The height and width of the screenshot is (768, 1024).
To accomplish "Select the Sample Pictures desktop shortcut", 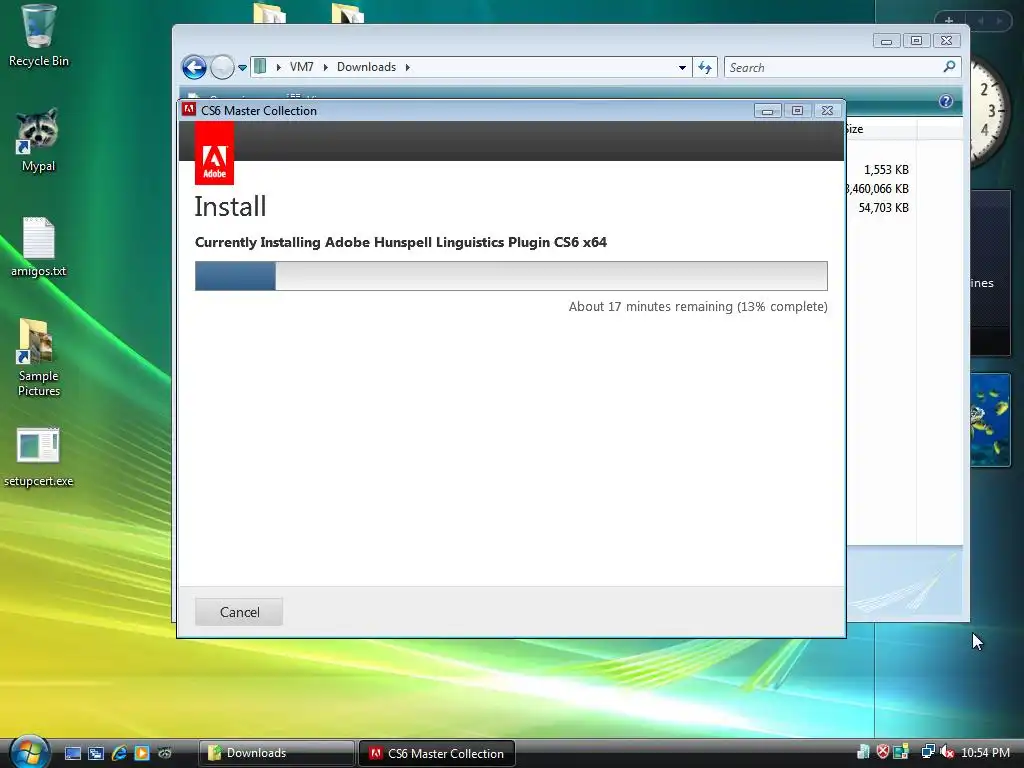I will pyautogui.click(x=39, y=358).
